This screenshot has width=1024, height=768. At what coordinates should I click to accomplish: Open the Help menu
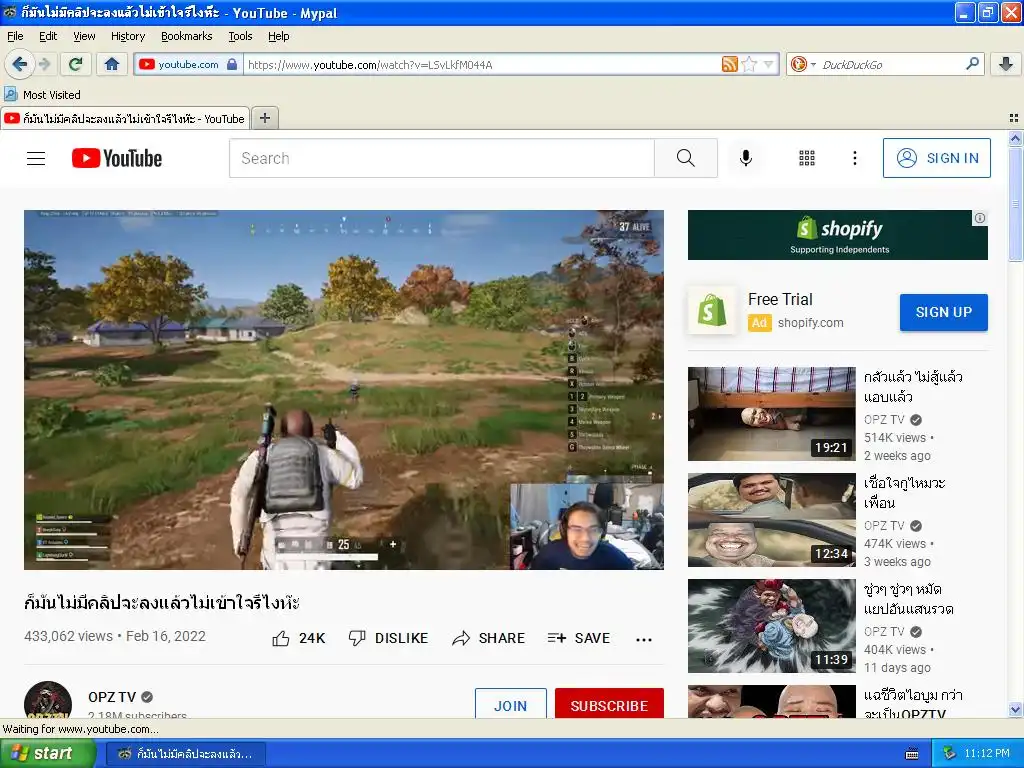point(278,36)
